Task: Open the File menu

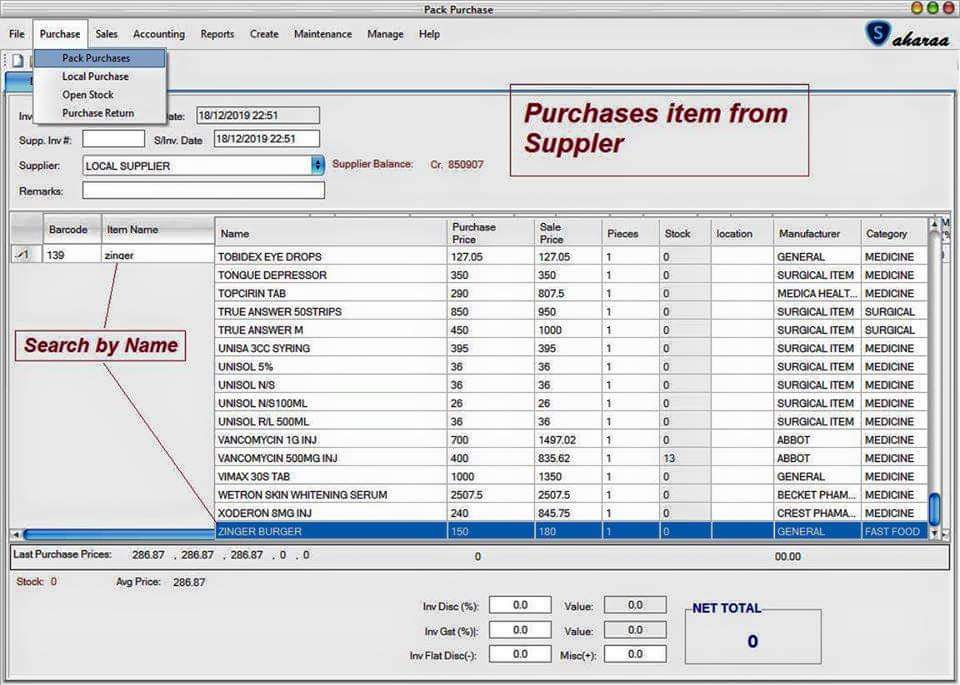Action: [17, 34]
